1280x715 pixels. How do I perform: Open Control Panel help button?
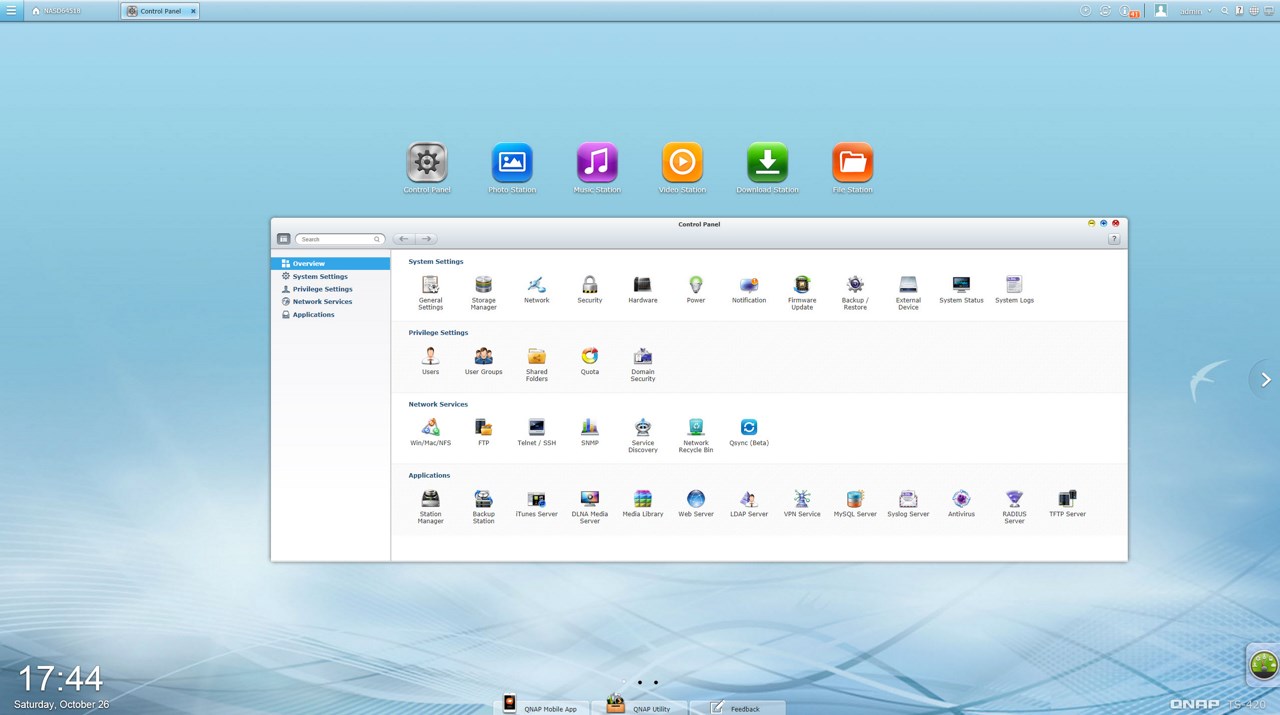pyautogui.click(x=1114, y=239)
